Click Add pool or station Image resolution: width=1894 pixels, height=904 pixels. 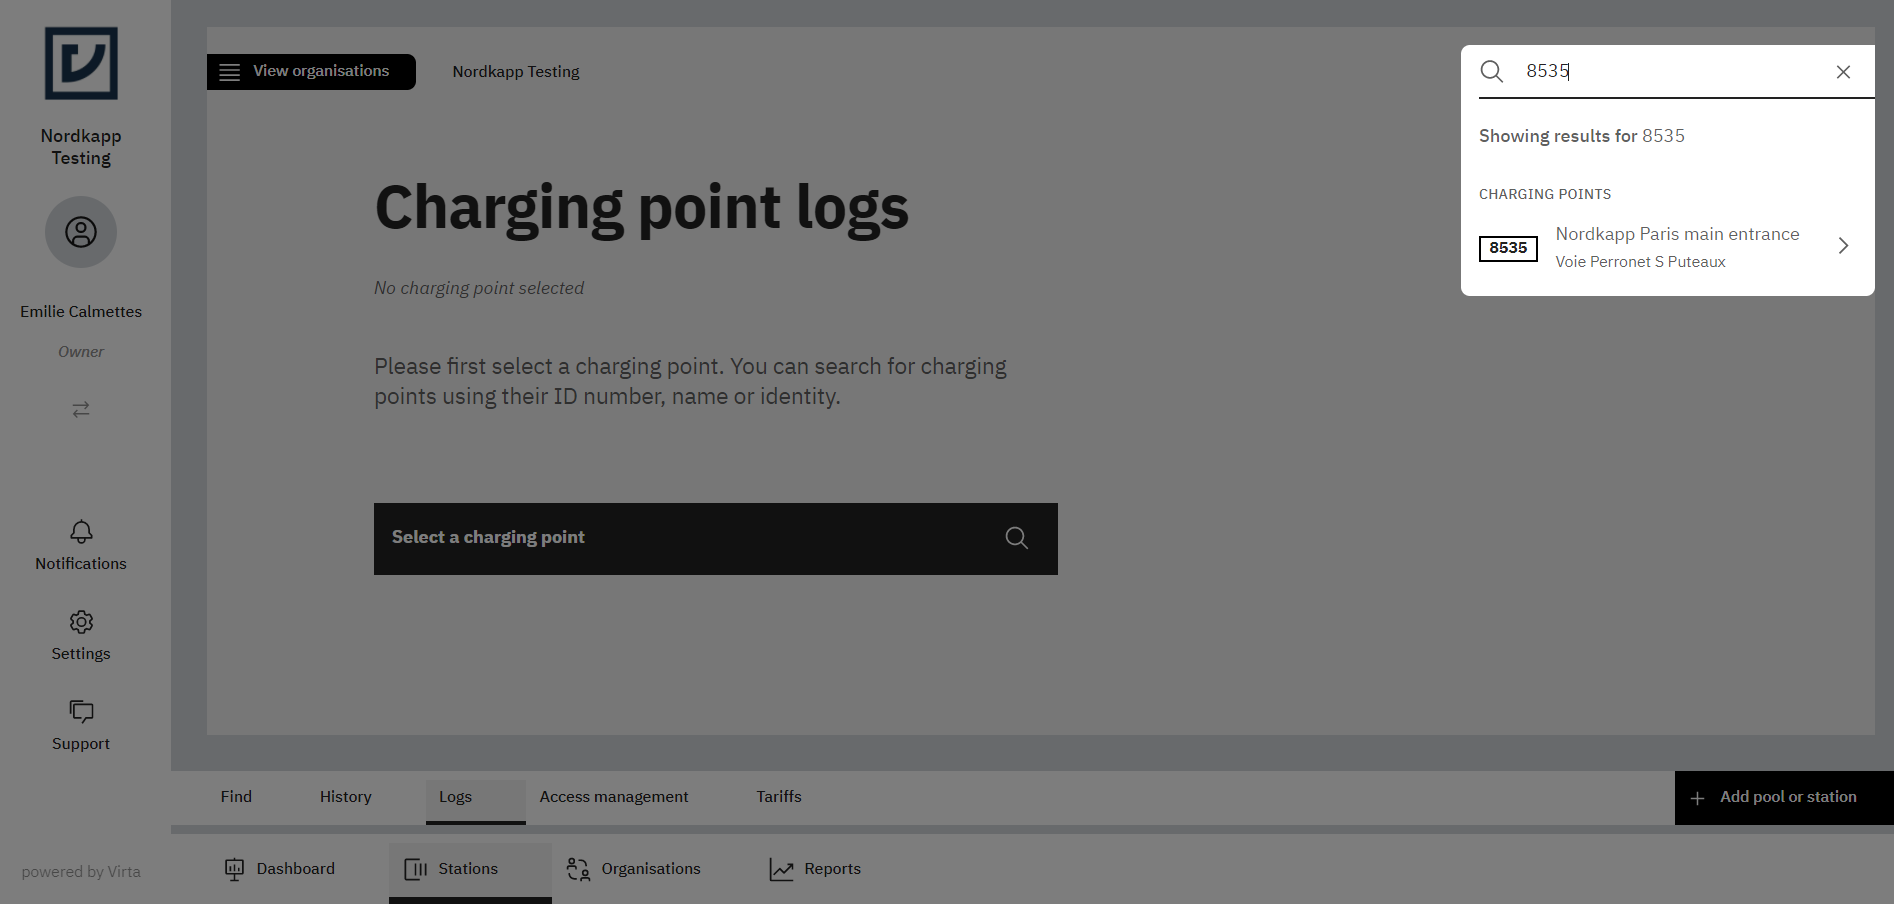tap(1782, 797)
